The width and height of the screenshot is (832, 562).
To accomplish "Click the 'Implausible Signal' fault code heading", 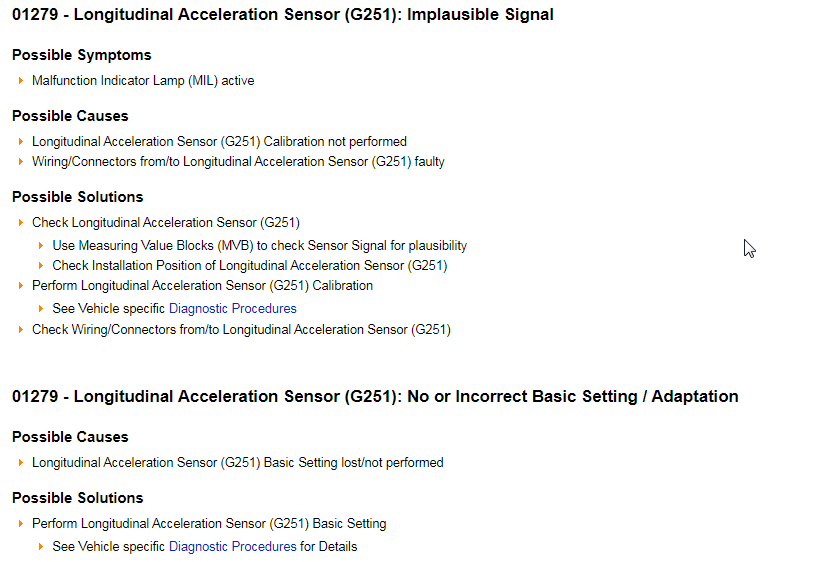I will (x=282, y=15).
